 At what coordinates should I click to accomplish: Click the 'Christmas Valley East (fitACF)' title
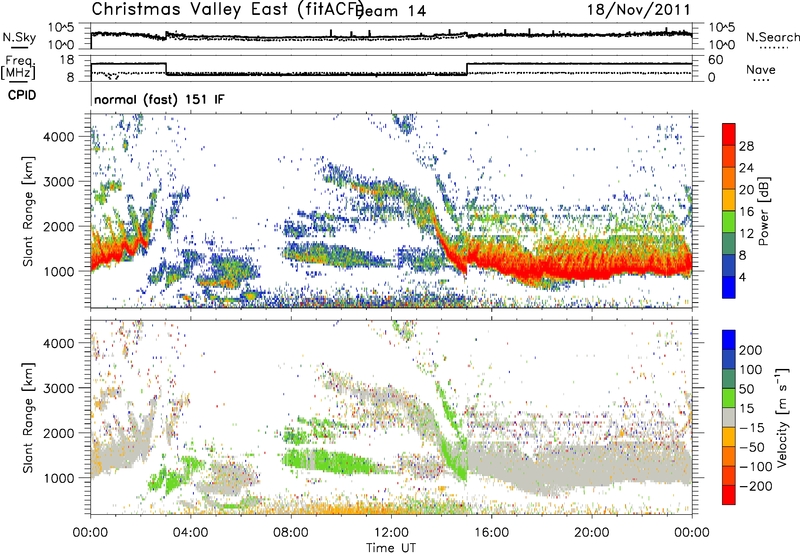coord(228,9)
